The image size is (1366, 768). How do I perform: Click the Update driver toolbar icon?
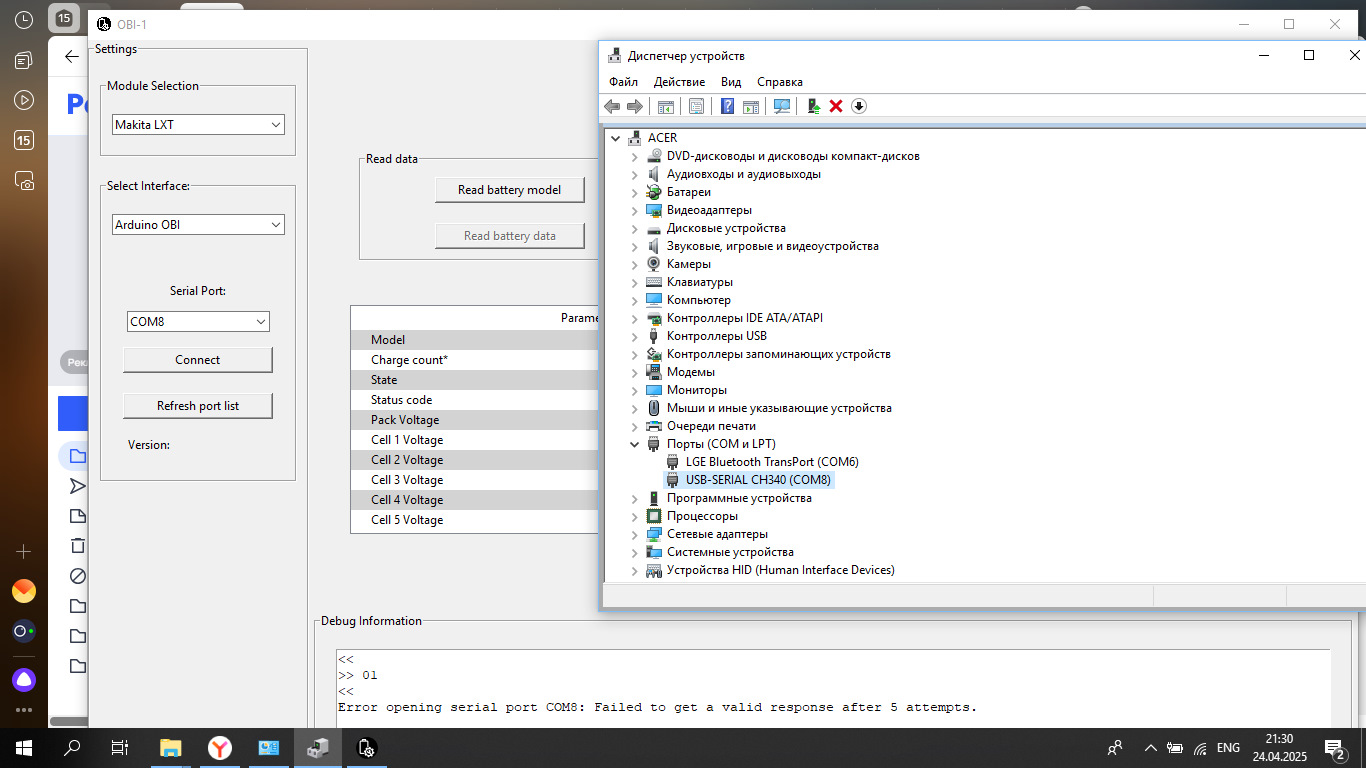(813, 106)
